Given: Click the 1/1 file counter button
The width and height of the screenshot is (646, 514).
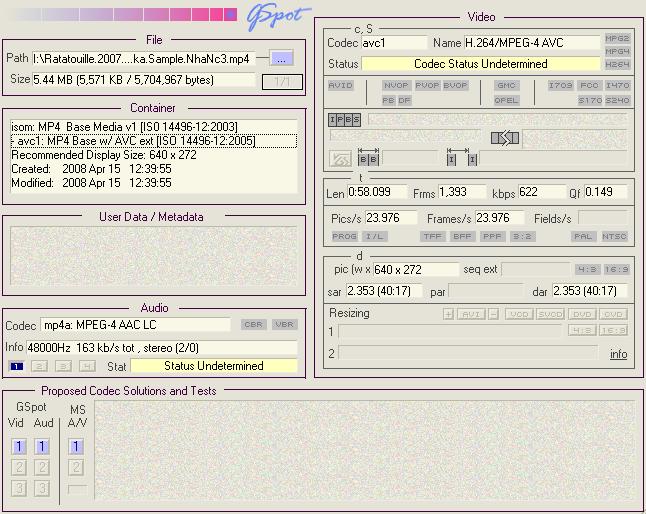Looking at the screenshot, I should pyautogui.click(x=282, y=82).
